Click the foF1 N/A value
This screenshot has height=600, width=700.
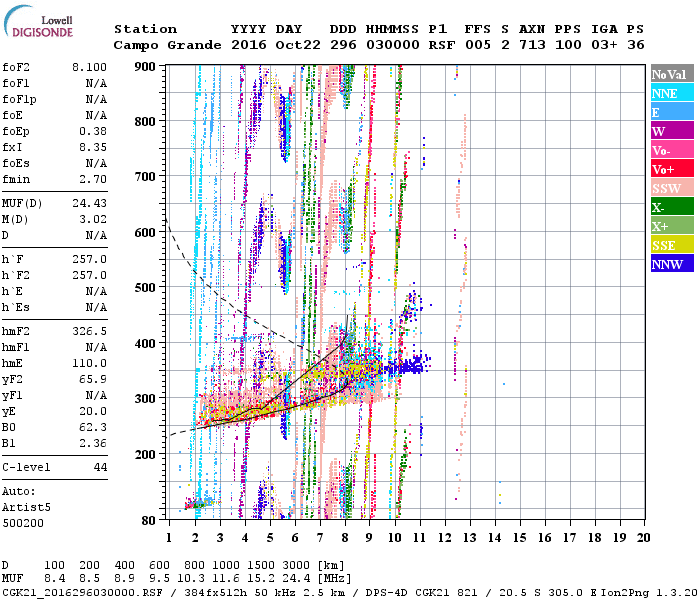(x=96, y=83)
